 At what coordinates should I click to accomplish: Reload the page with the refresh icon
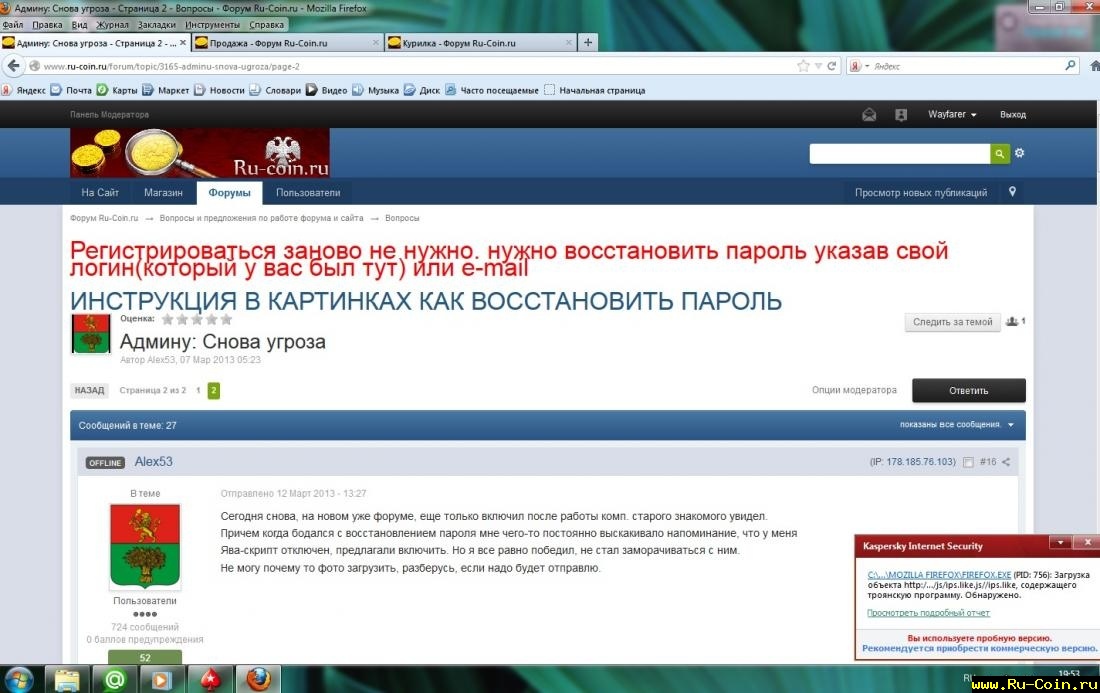832,66
